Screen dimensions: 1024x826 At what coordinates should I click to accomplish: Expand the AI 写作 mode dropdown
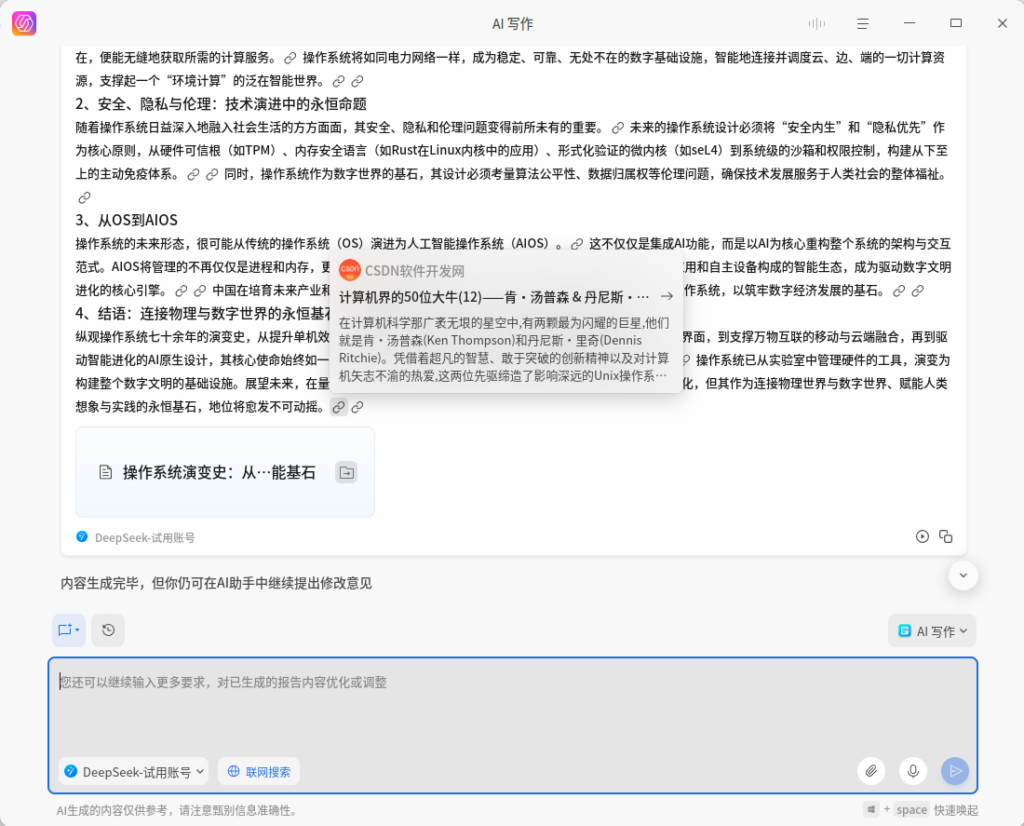point(932,631)
